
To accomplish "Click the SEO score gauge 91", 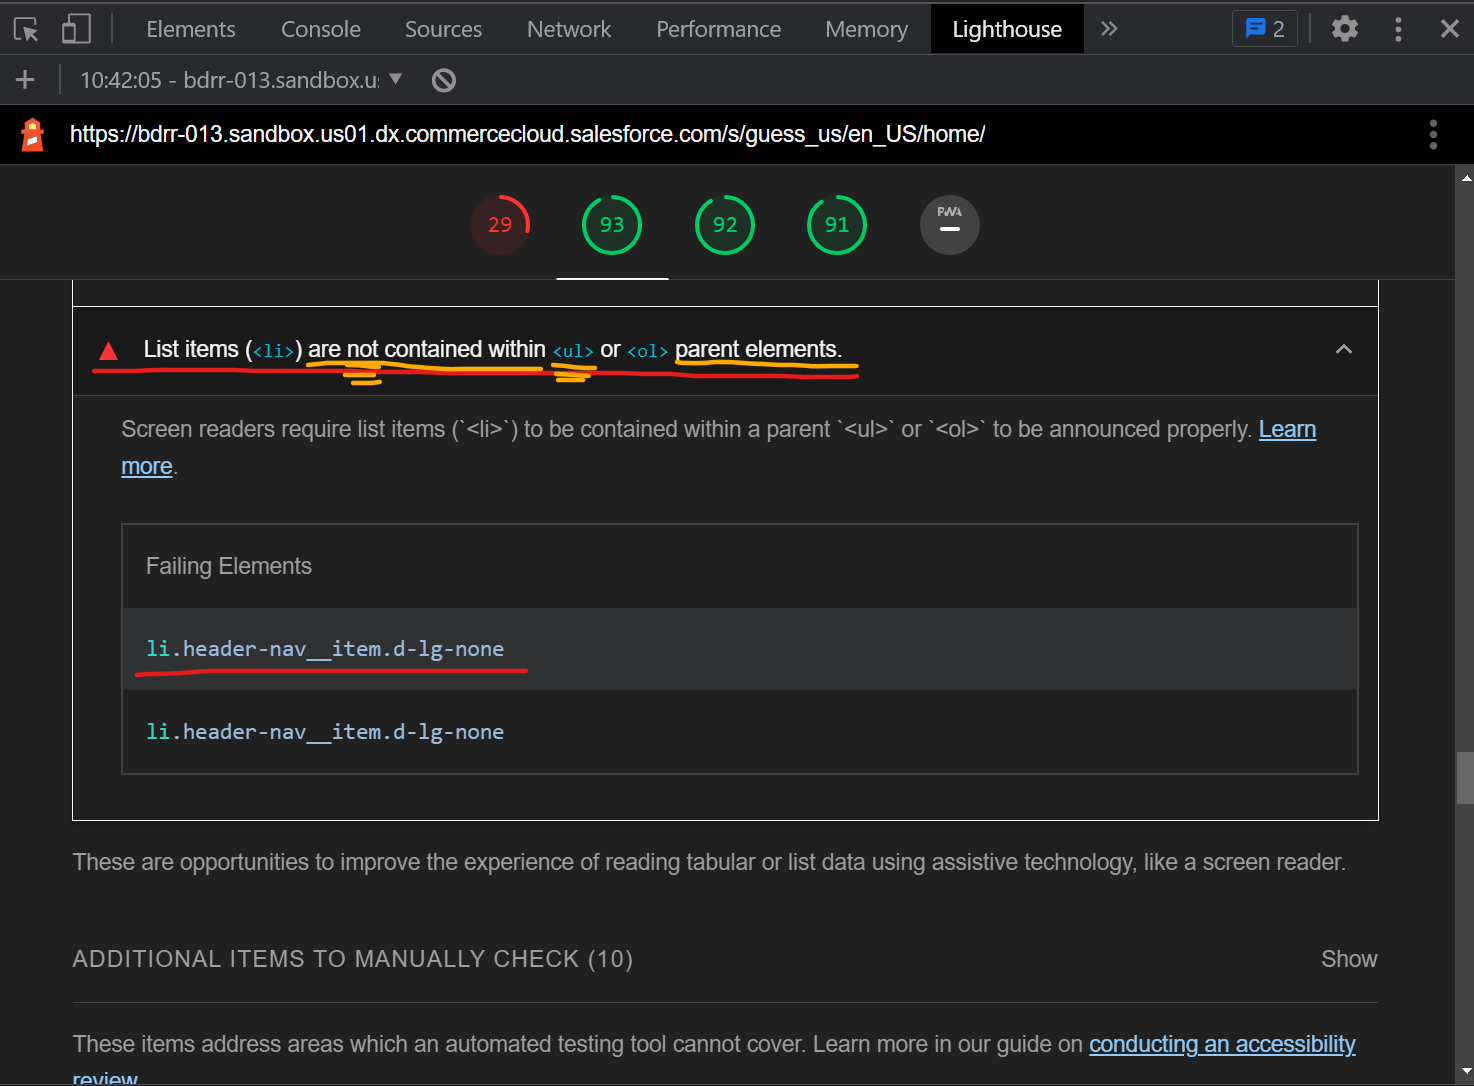I will (836, 224).
